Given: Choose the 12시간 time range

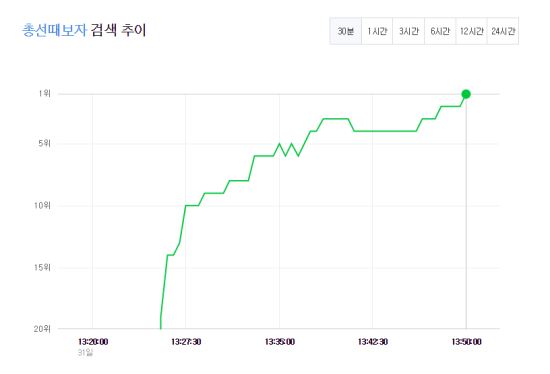Looking at the screenshot, I should tap(471, 31).
